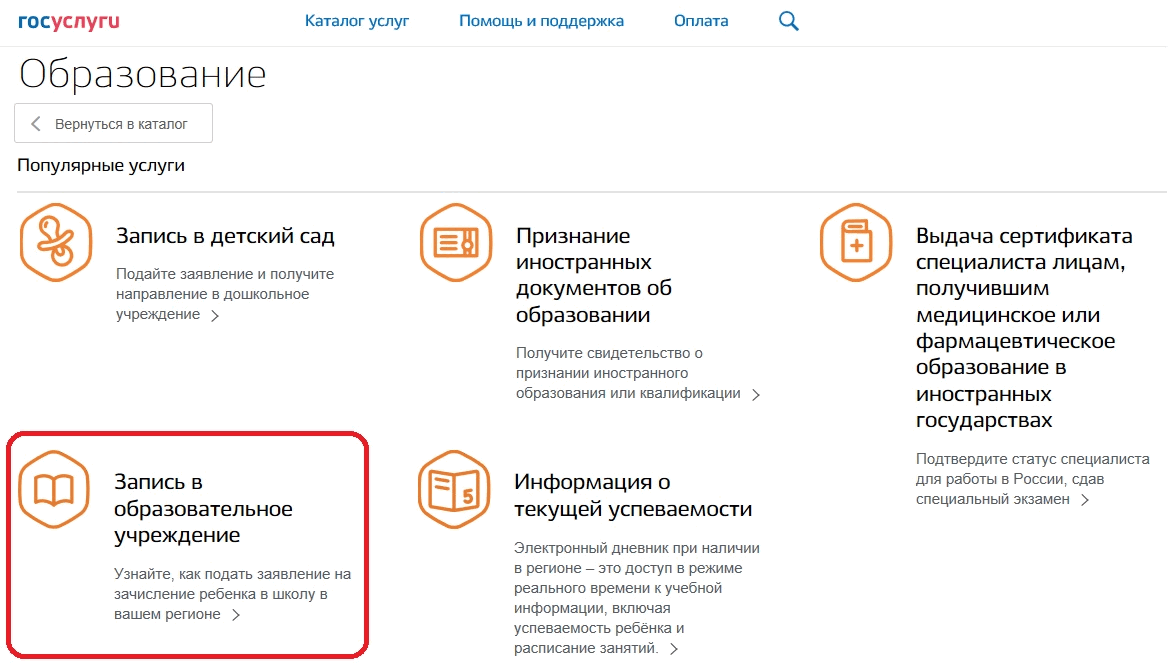
Task: Click chevron after специальный экзамен
Action: click(x=1085, y=500)
